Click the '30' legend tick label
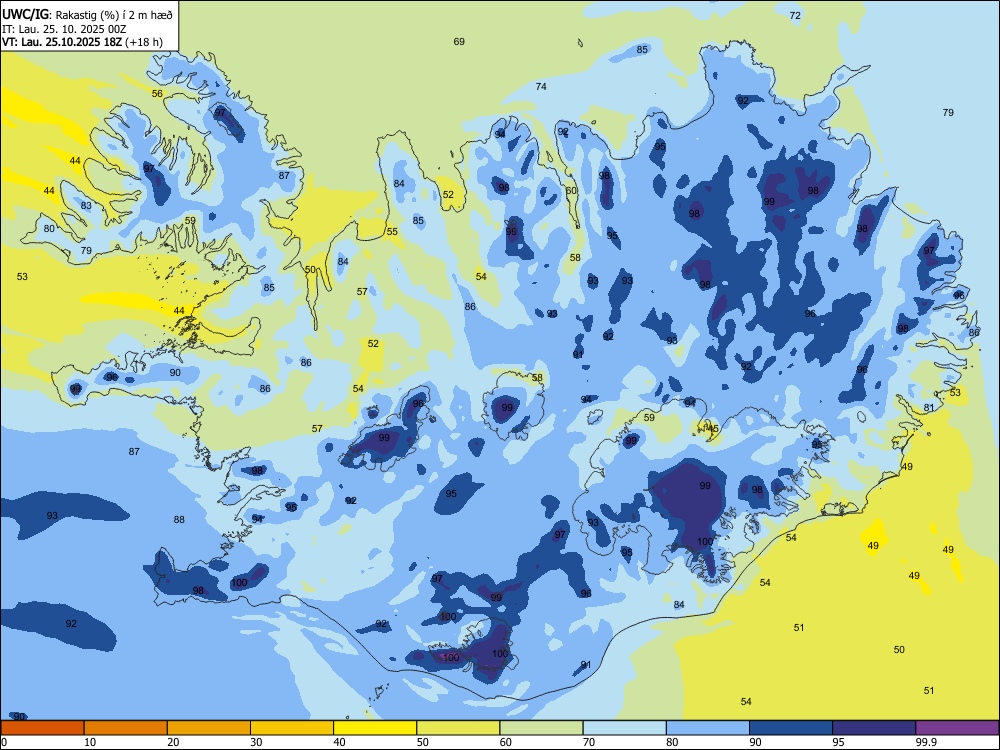Image resolution: width=1000 pixels, height=750 pixels. click(x=256, y=742)
